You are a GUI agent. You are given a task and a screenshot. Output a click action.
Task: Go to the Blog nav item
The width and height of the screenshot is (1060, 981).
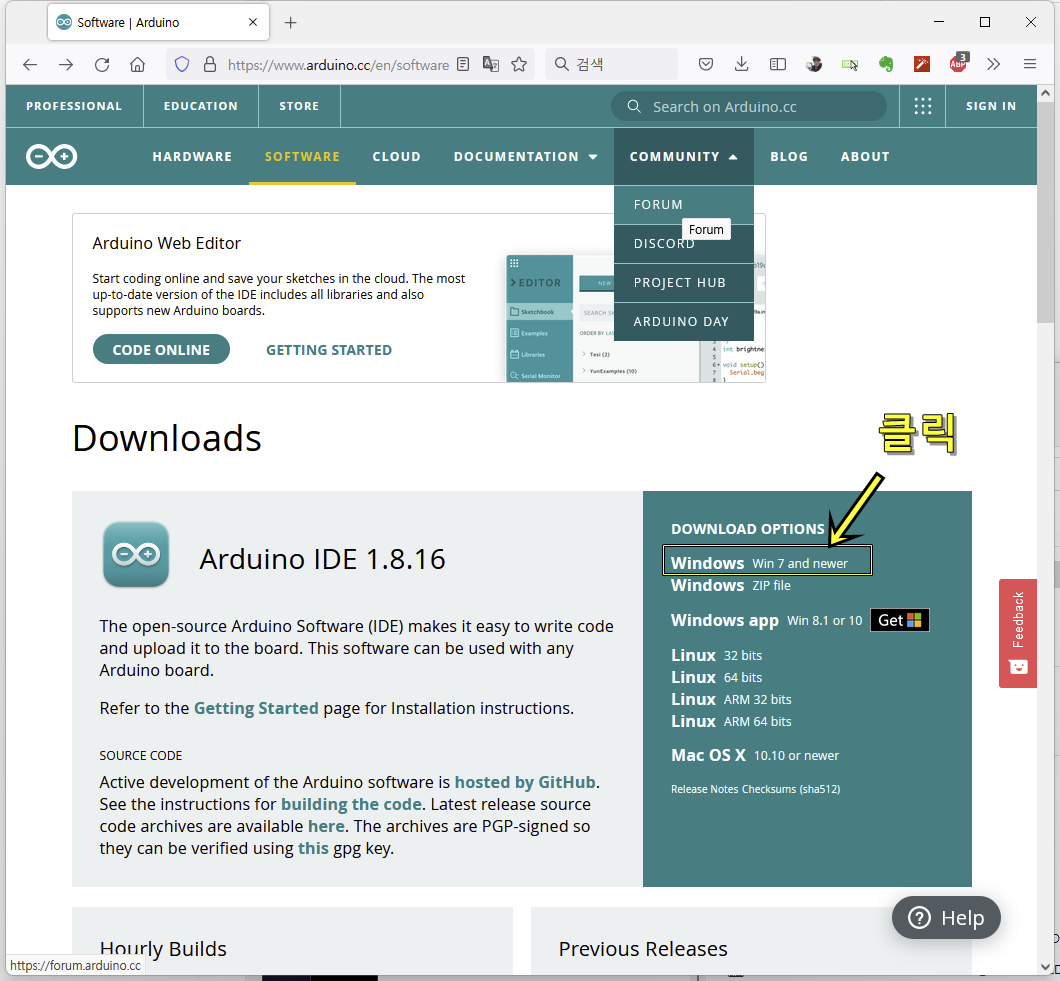pos(789,156)
